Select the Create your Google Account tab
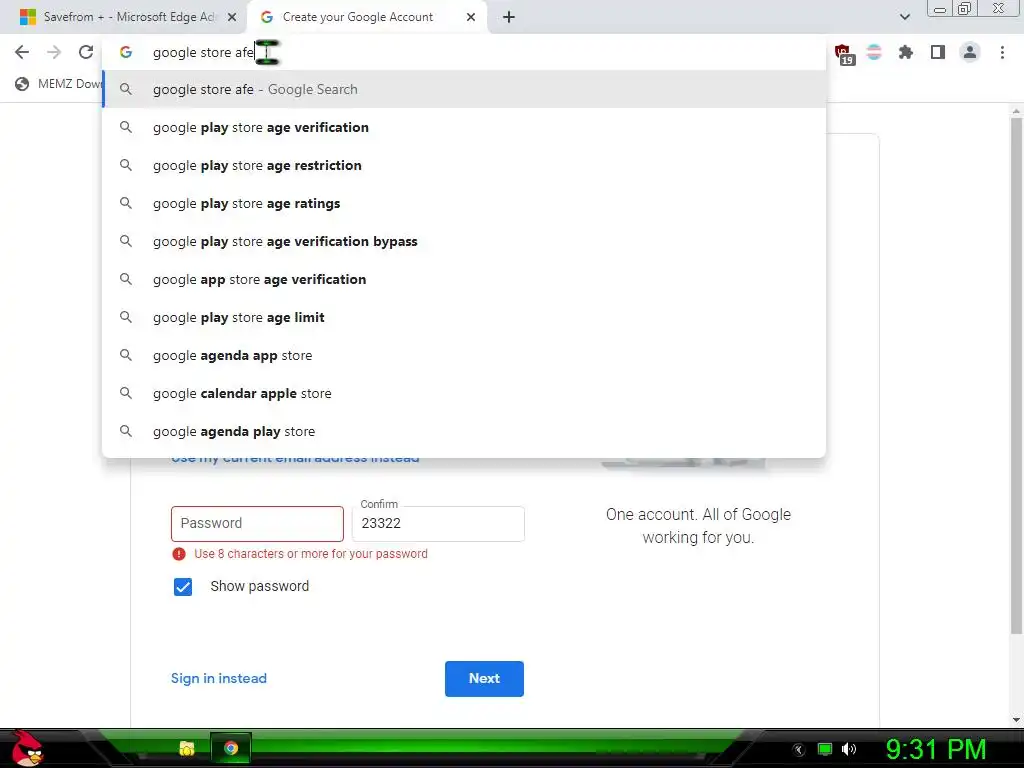The height and width of the screenshot is (768, 1024). click(366, 17)
